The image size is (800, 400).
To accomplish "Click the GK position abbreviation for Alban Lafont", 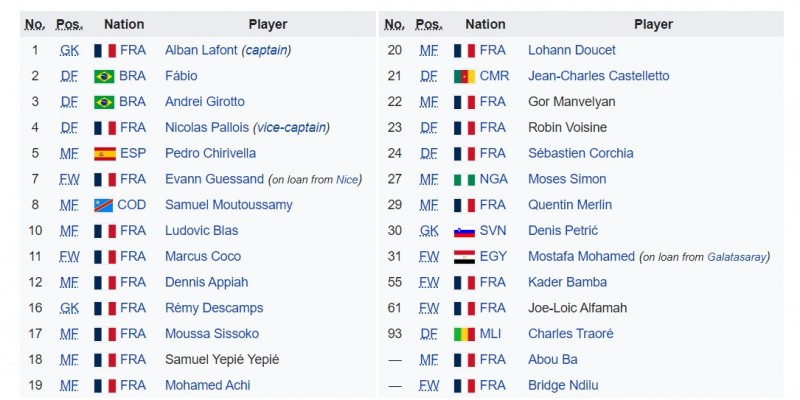I will (68, 50).
